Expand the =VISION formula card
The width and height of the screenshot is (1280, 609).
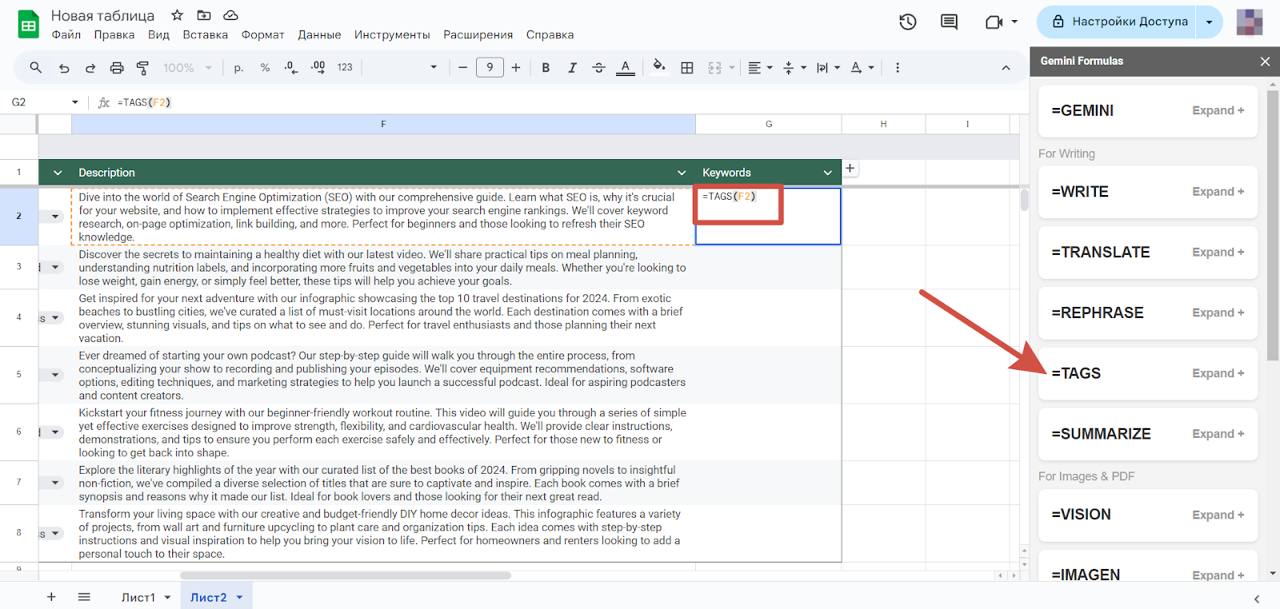coord(1218,515)
